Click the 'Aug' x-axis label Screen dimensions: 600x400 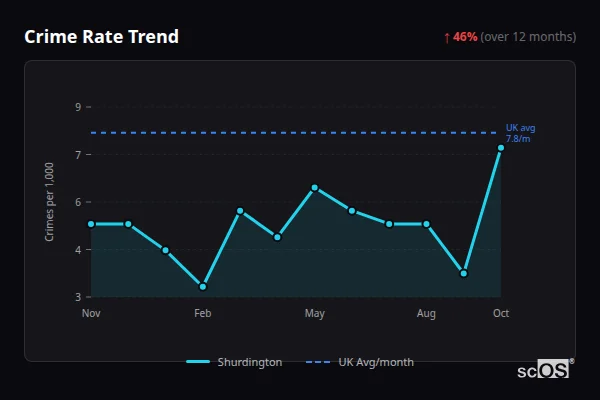(426, 314)
